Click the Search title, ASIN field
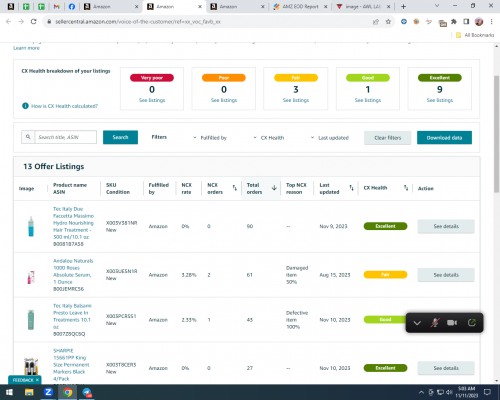The width and height of the screenshot is (500, 400). coord(66,137)
